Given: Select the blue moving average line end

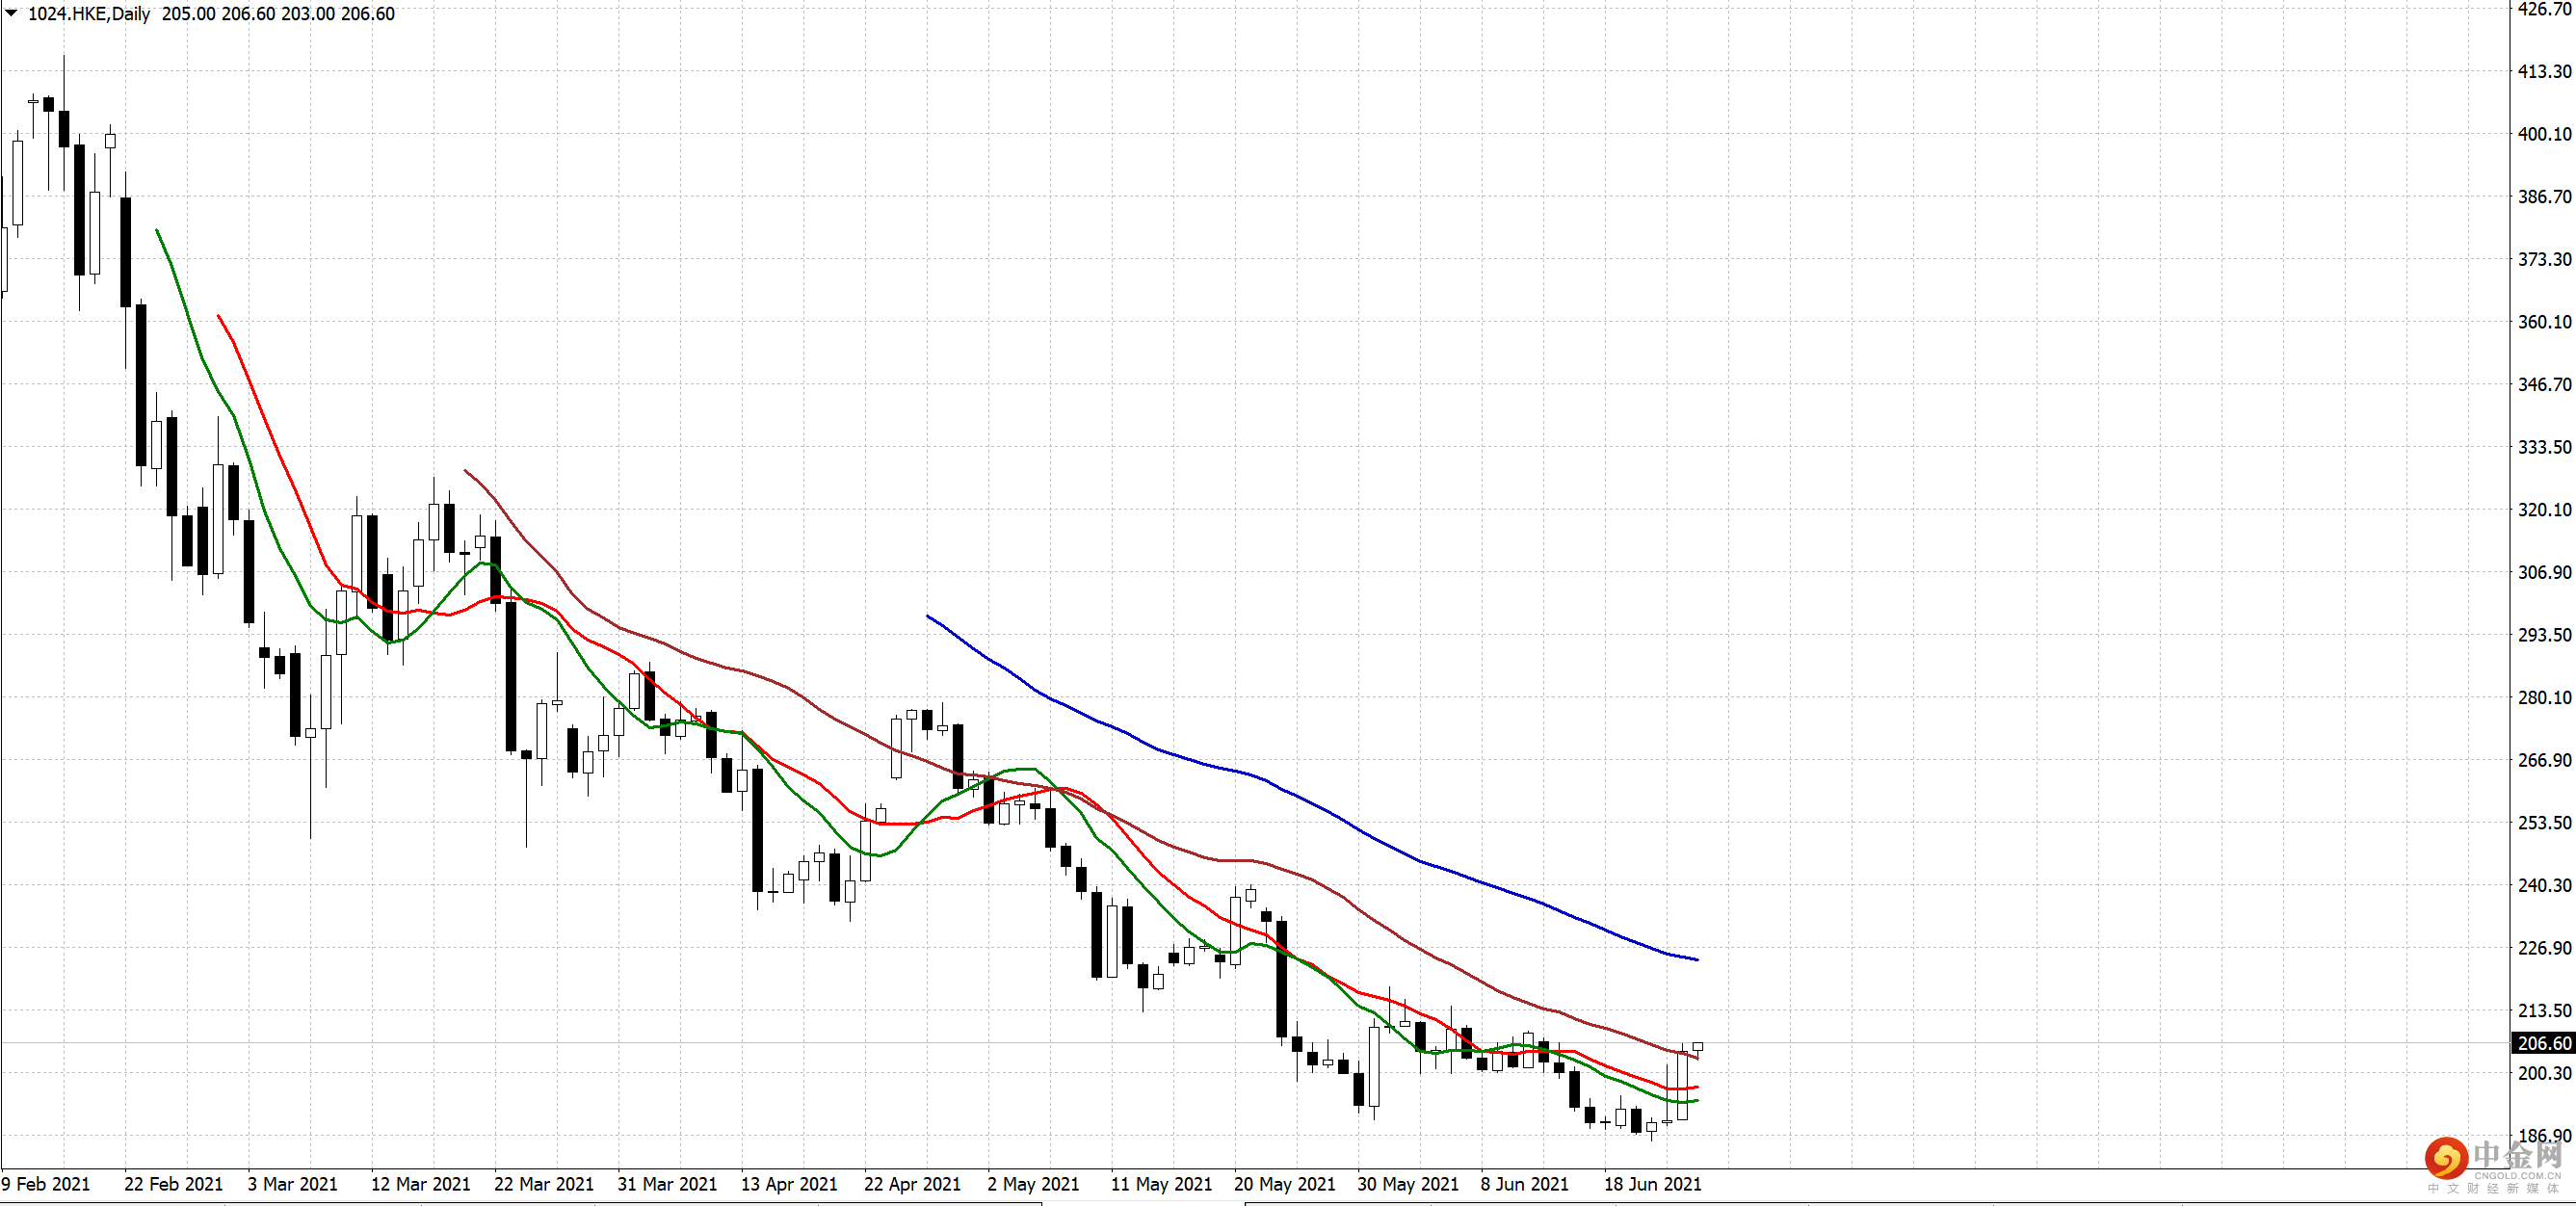Looking at the screenshot, I should [x=1696, y=960].
